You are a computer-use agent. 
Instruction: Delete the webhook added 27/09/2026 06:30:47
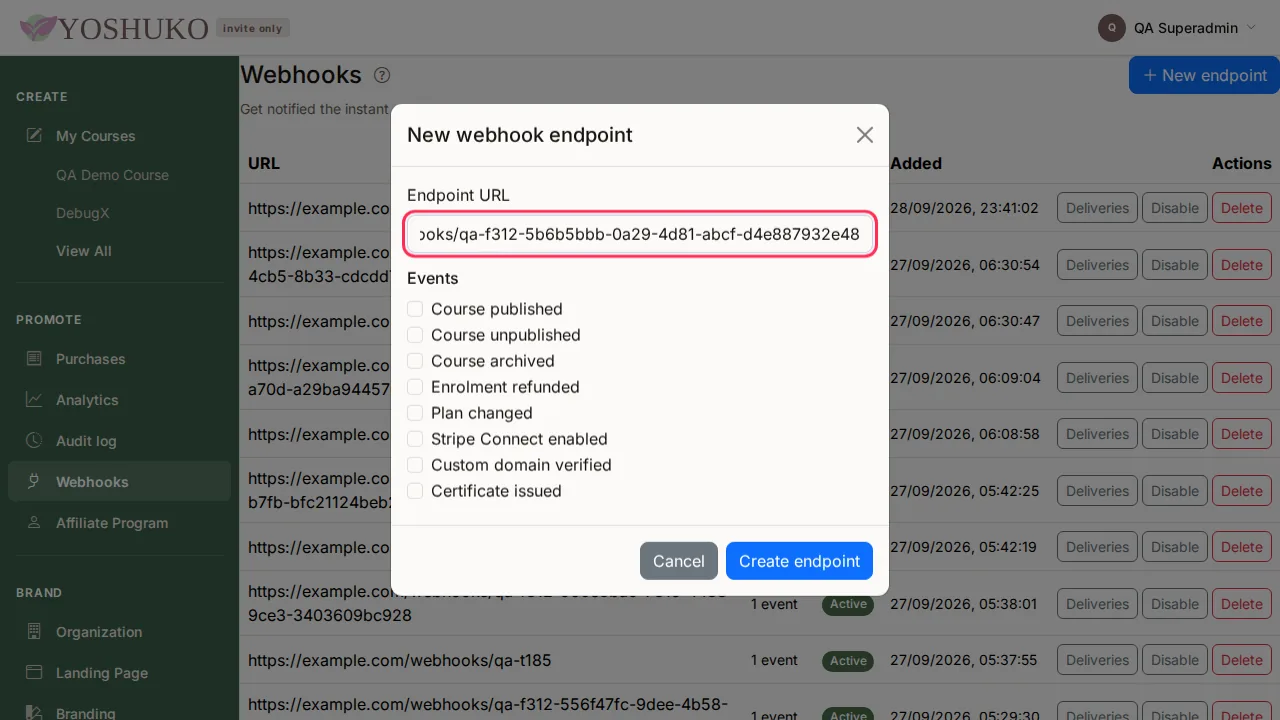1242,321
